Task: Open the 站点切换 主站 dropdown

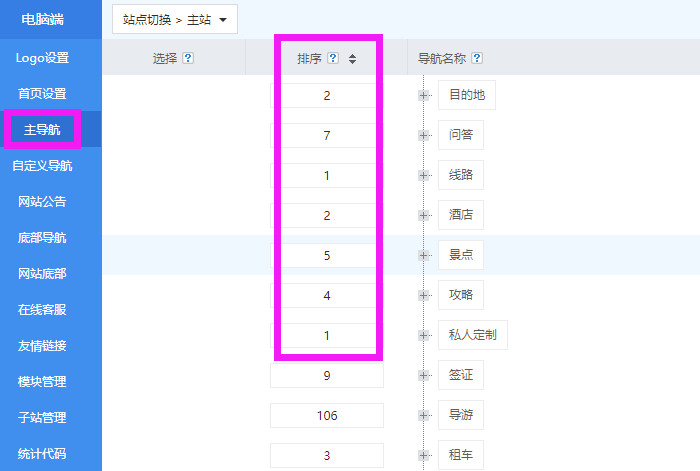Action: (175, 19)
